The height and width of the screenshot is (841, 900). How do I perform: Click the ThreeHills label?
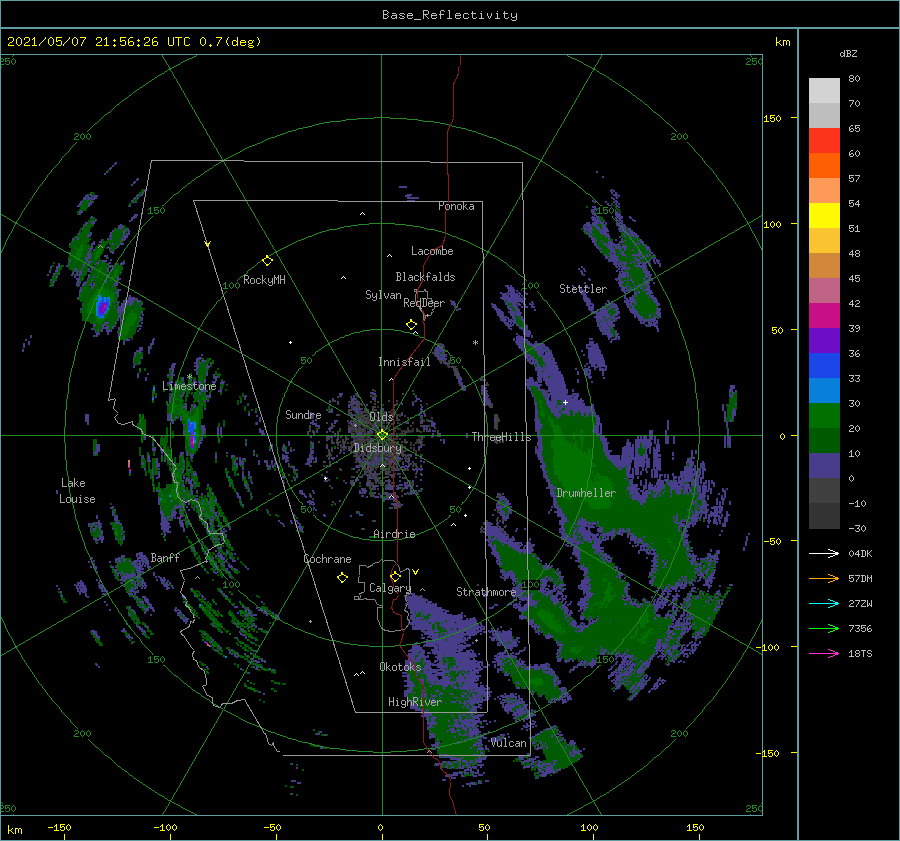[502, 437]
